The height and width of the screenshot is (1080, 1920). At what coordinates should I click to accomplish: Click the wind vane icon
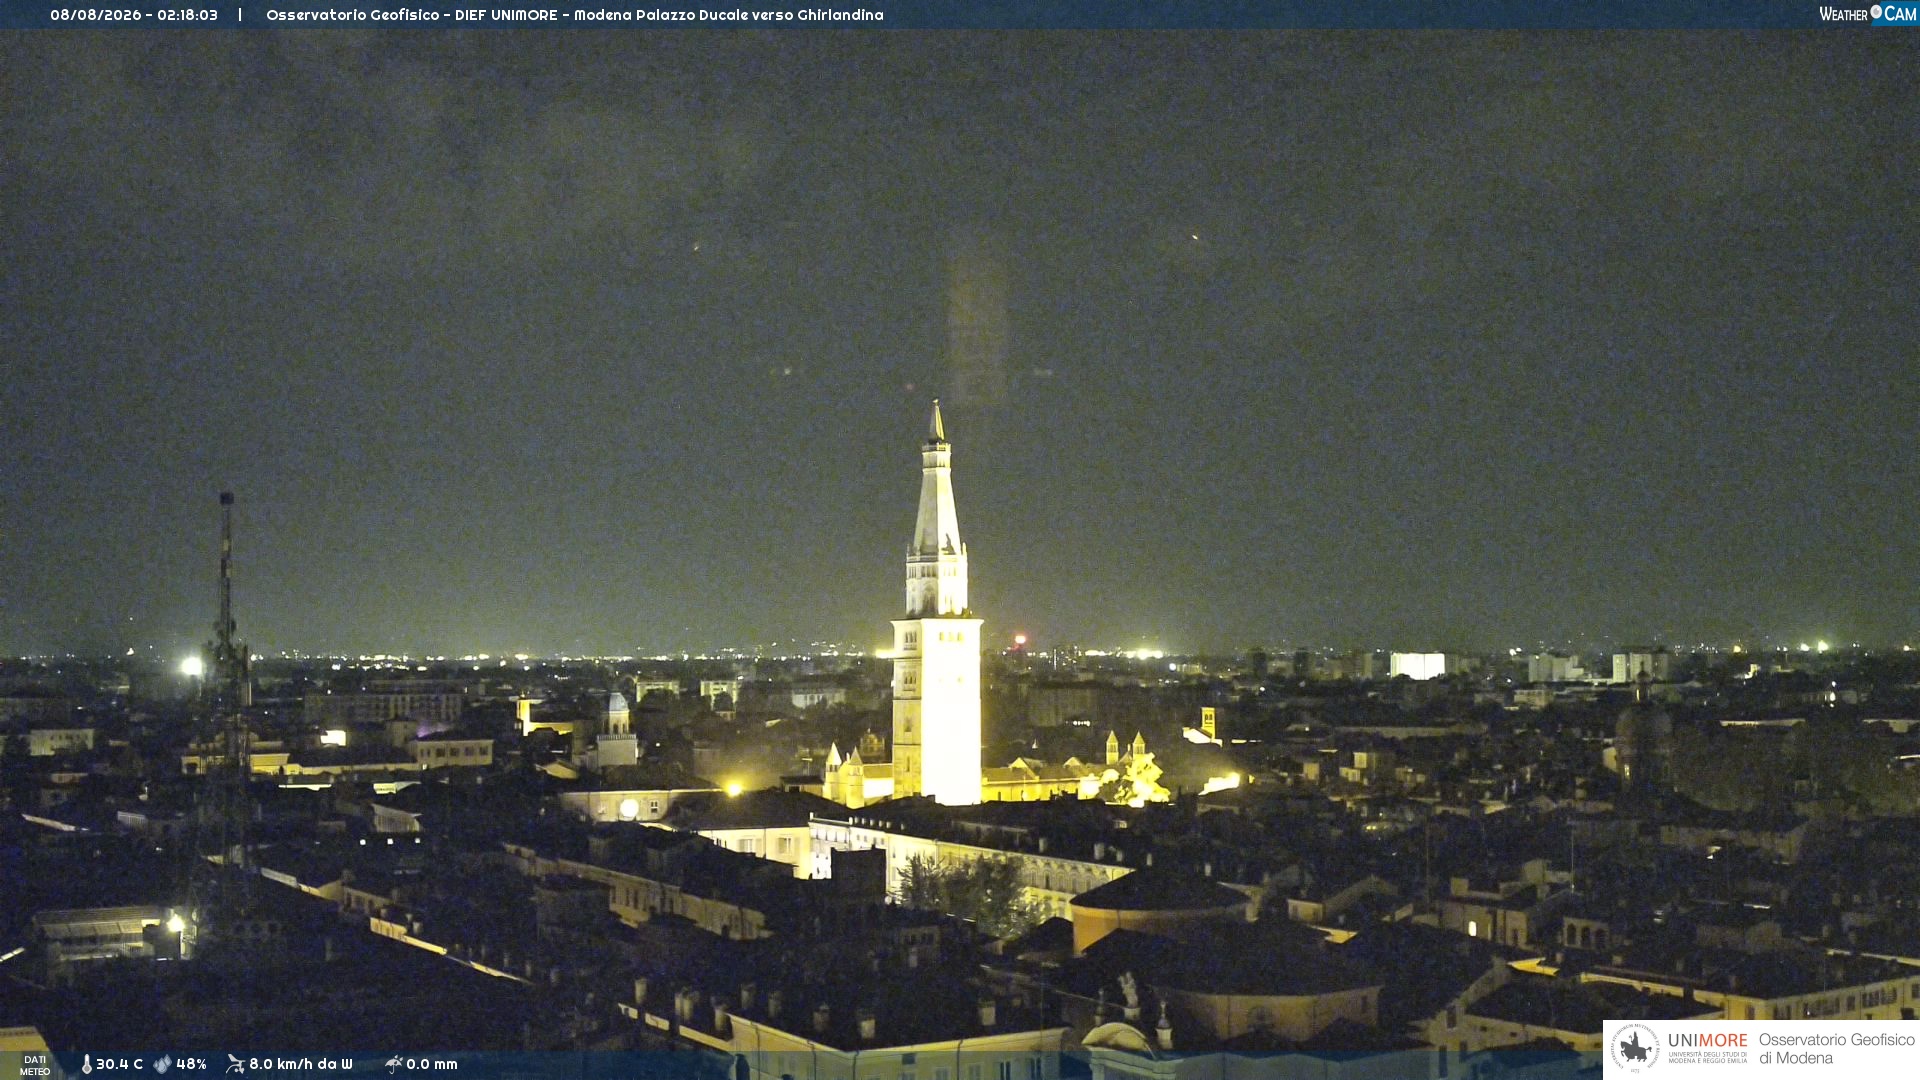[235, 1064]
